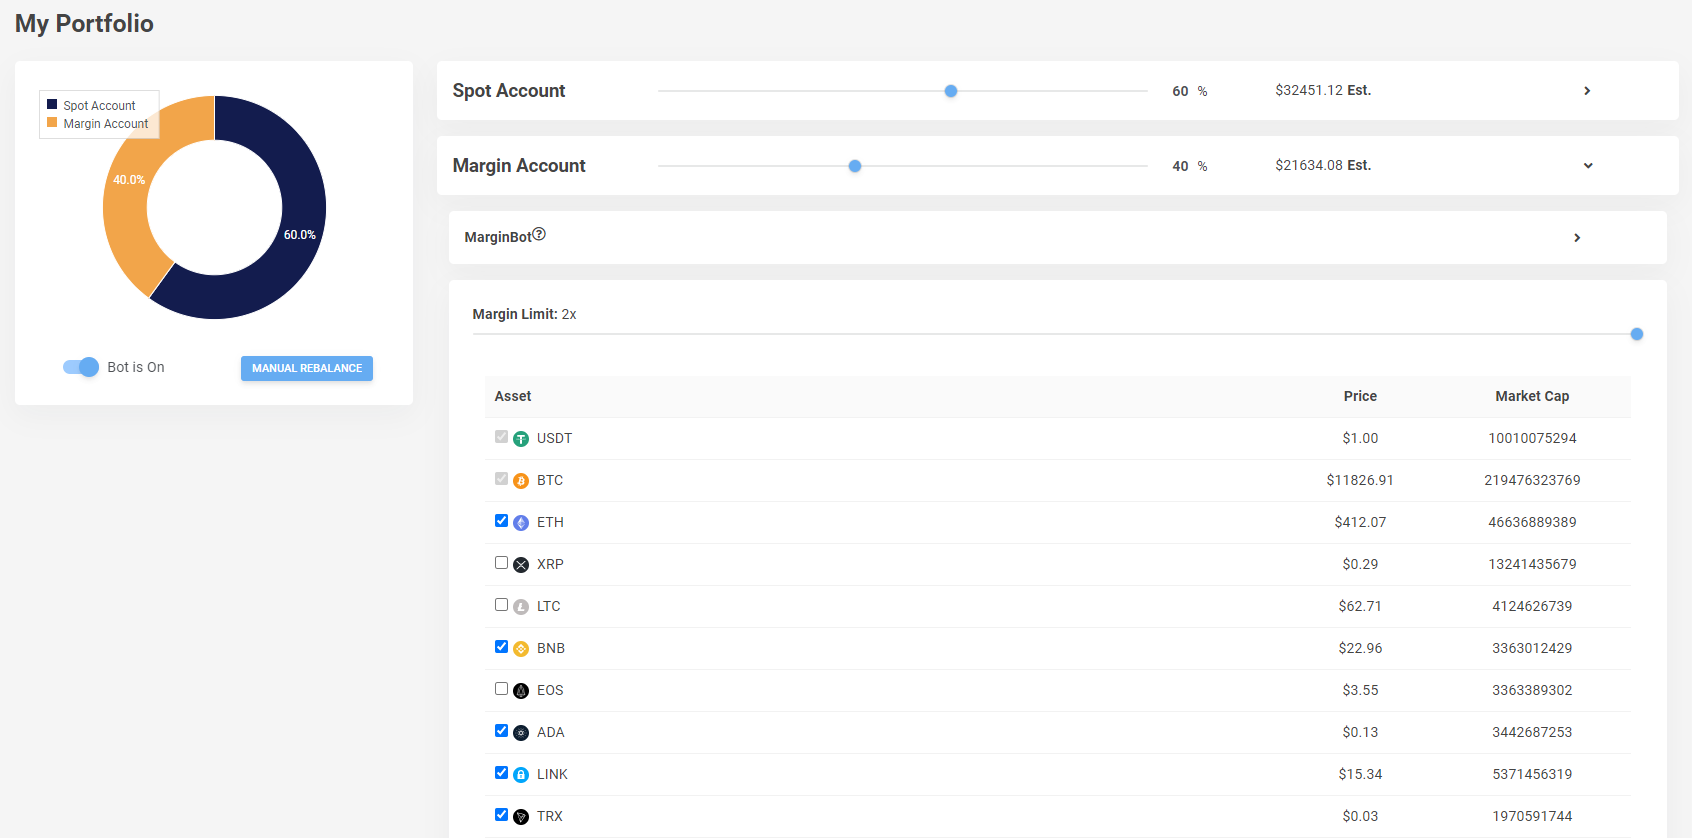
Task: Click the LINK price $15.34
Action: click(x=1360, y=774)
